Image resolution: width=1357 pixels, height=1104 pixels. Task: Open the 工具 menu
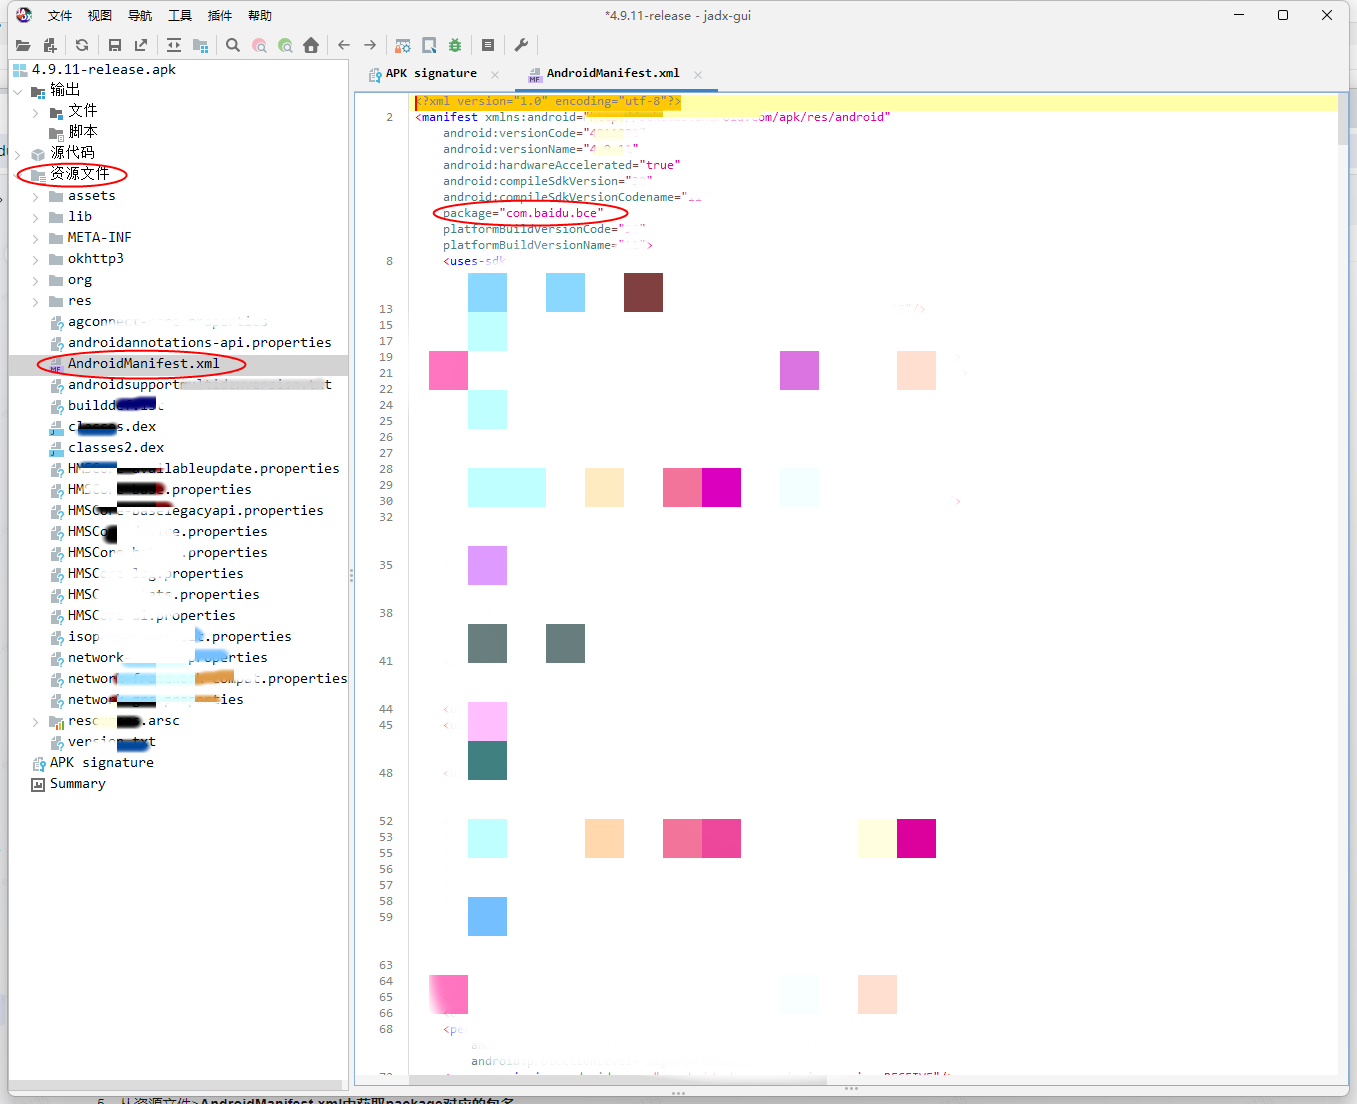click(180, 16)
